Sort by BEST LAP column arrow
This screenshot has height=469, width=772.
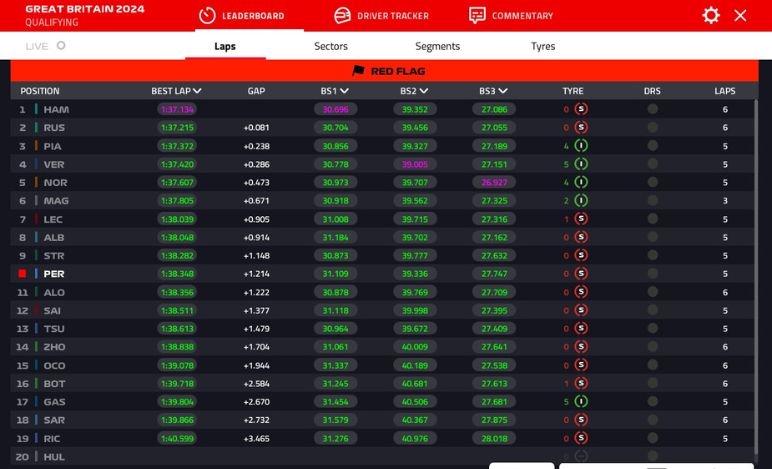point(198,91)
